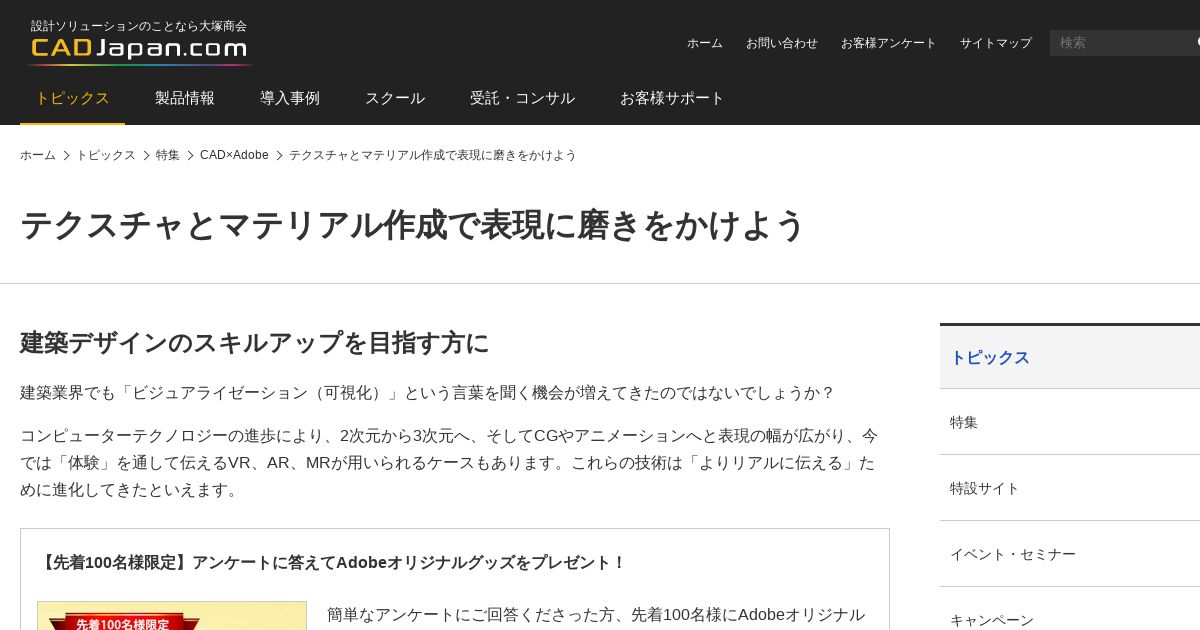Viewport: 1200px width, 630px height.
Task: Open the トピックス navigation tab
Action: tap(72, 98)
